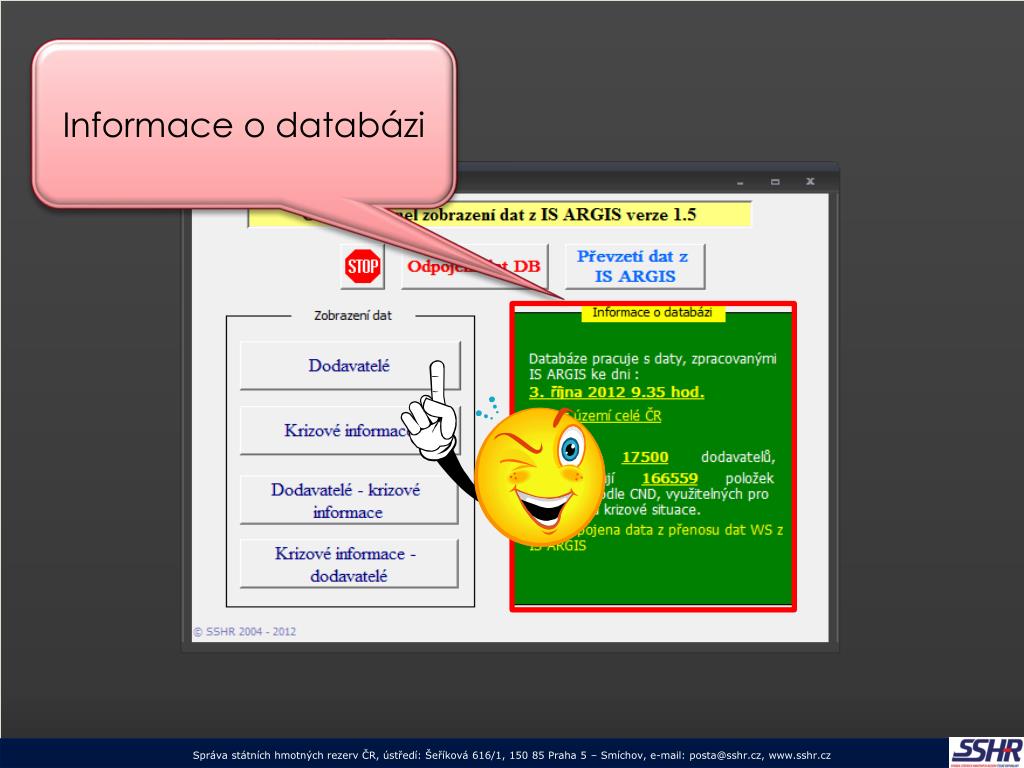
Task: Maximize the ARGIS panel window
Action: 775,182
